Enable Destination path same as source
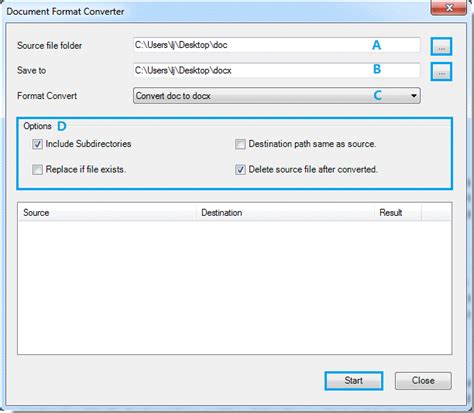This screenshot has height=413, width=474. [x=240, y=144]
